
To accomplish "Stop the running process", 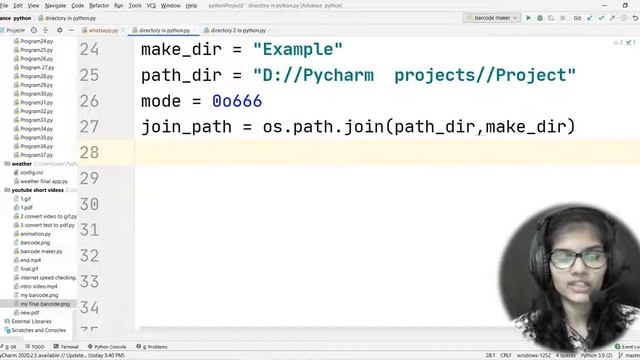I will coord(562,18).
